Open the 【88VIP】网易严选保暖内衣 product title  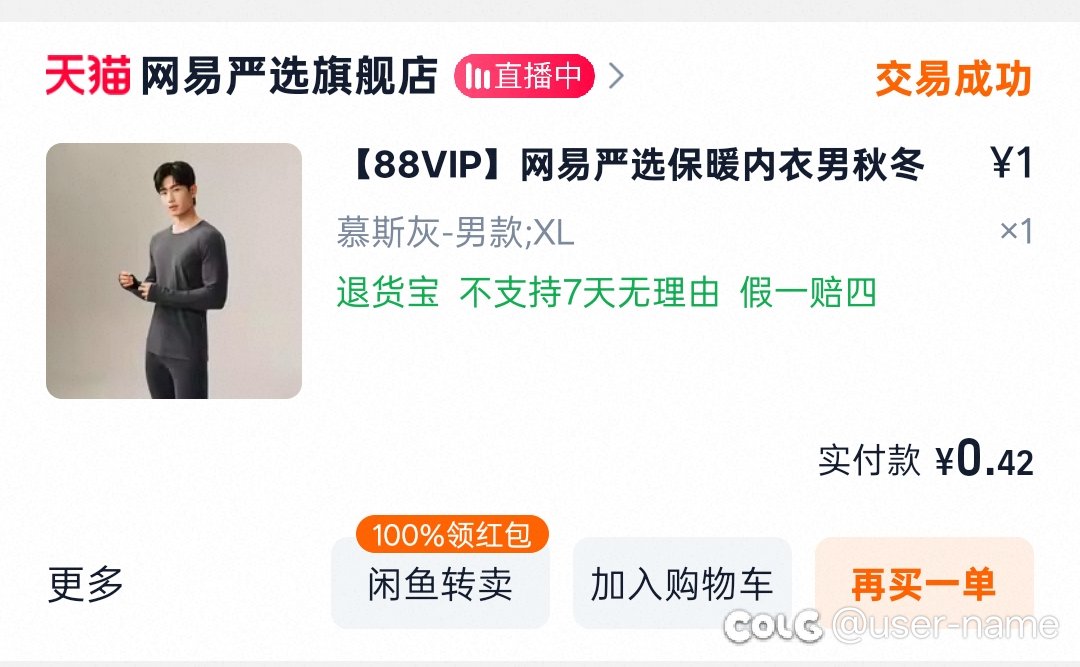pos(636,165)
